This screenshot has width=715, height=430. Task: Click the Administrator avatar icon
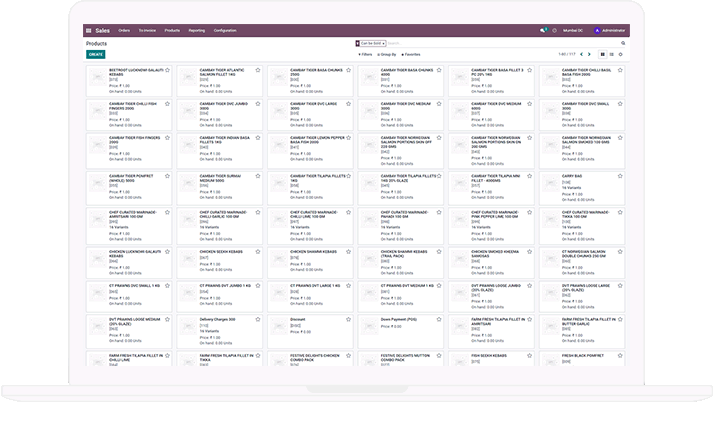point(597,31)
